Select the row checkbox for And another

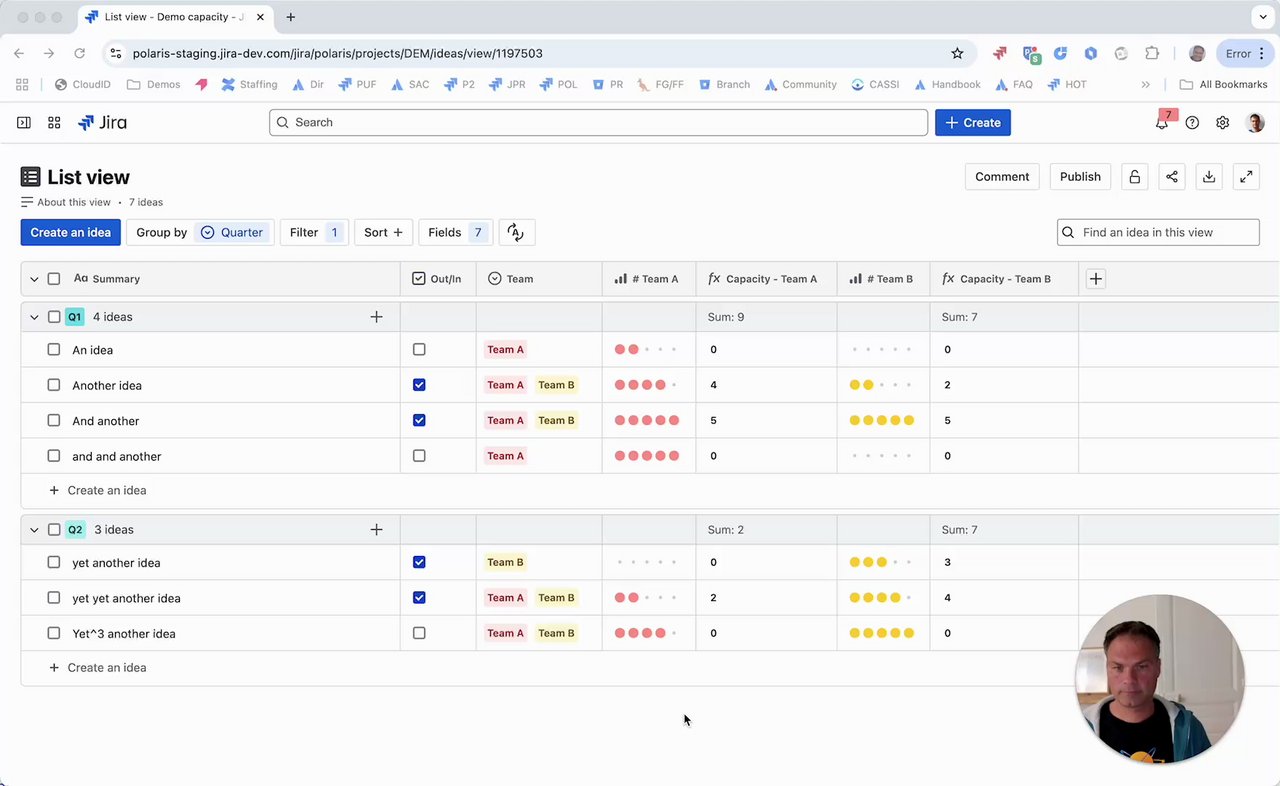[54, 421]
